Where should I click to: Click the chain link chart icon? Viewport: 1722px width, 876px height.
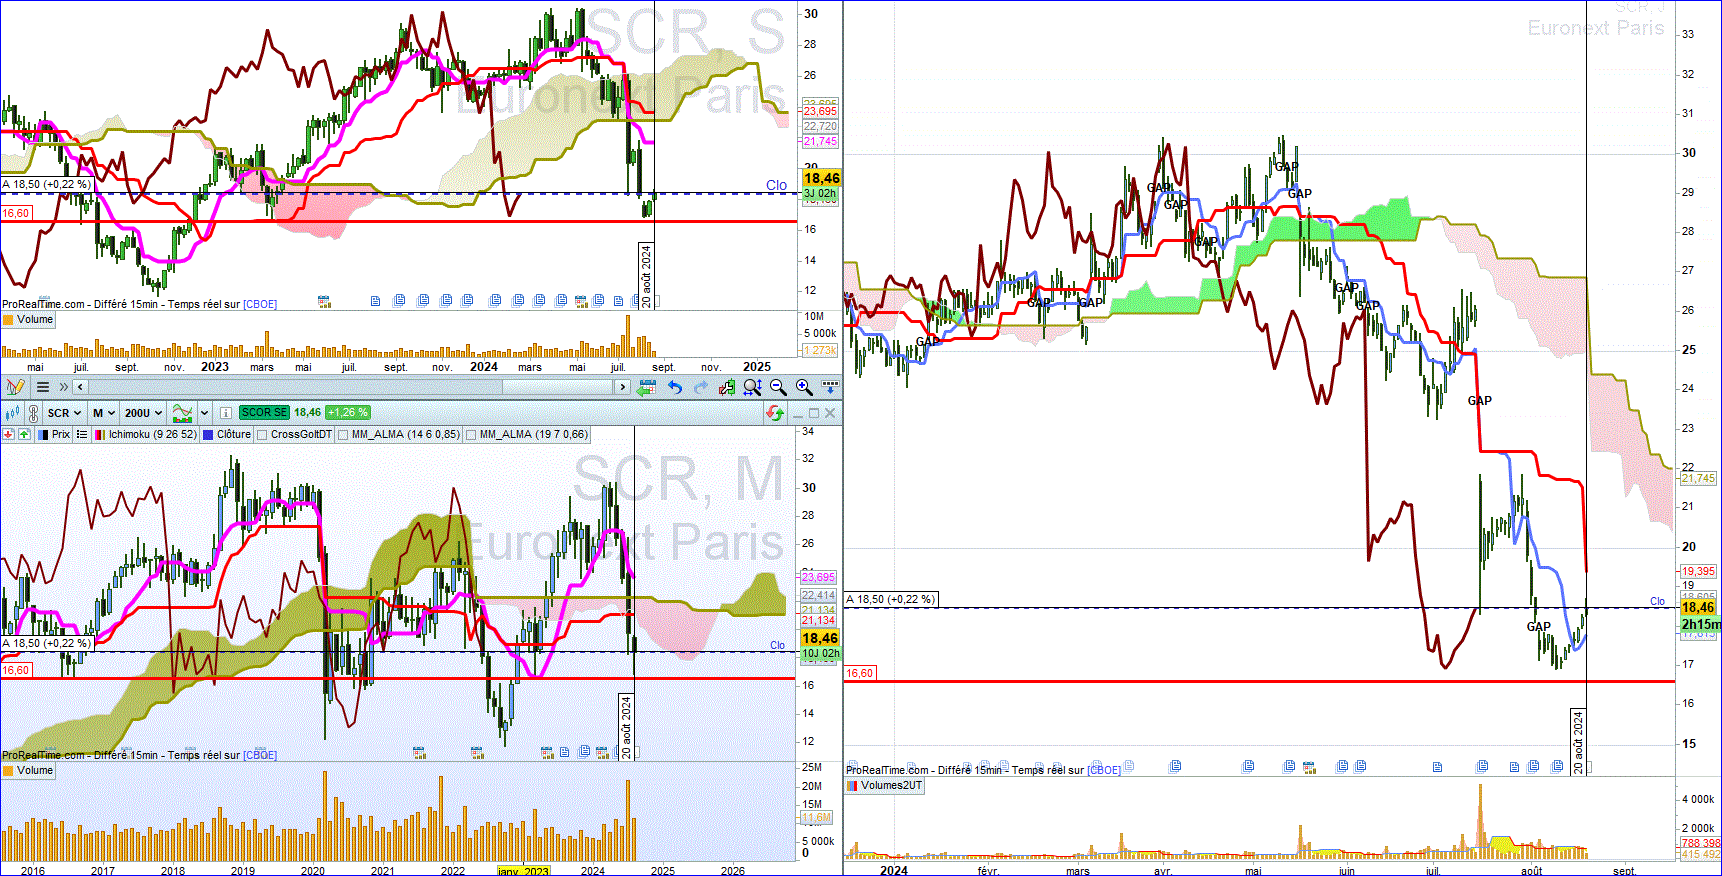click(33, 413)
